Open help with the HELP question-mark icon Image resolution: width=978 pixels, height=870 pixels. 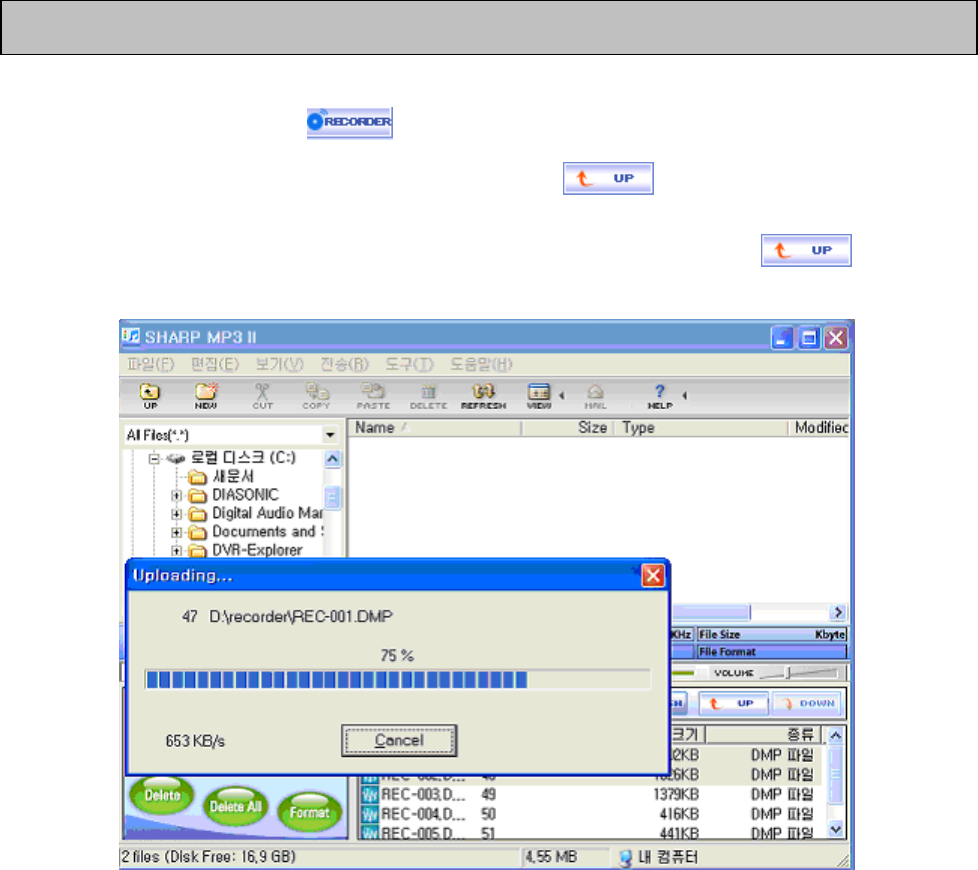(x=660, y=395)
